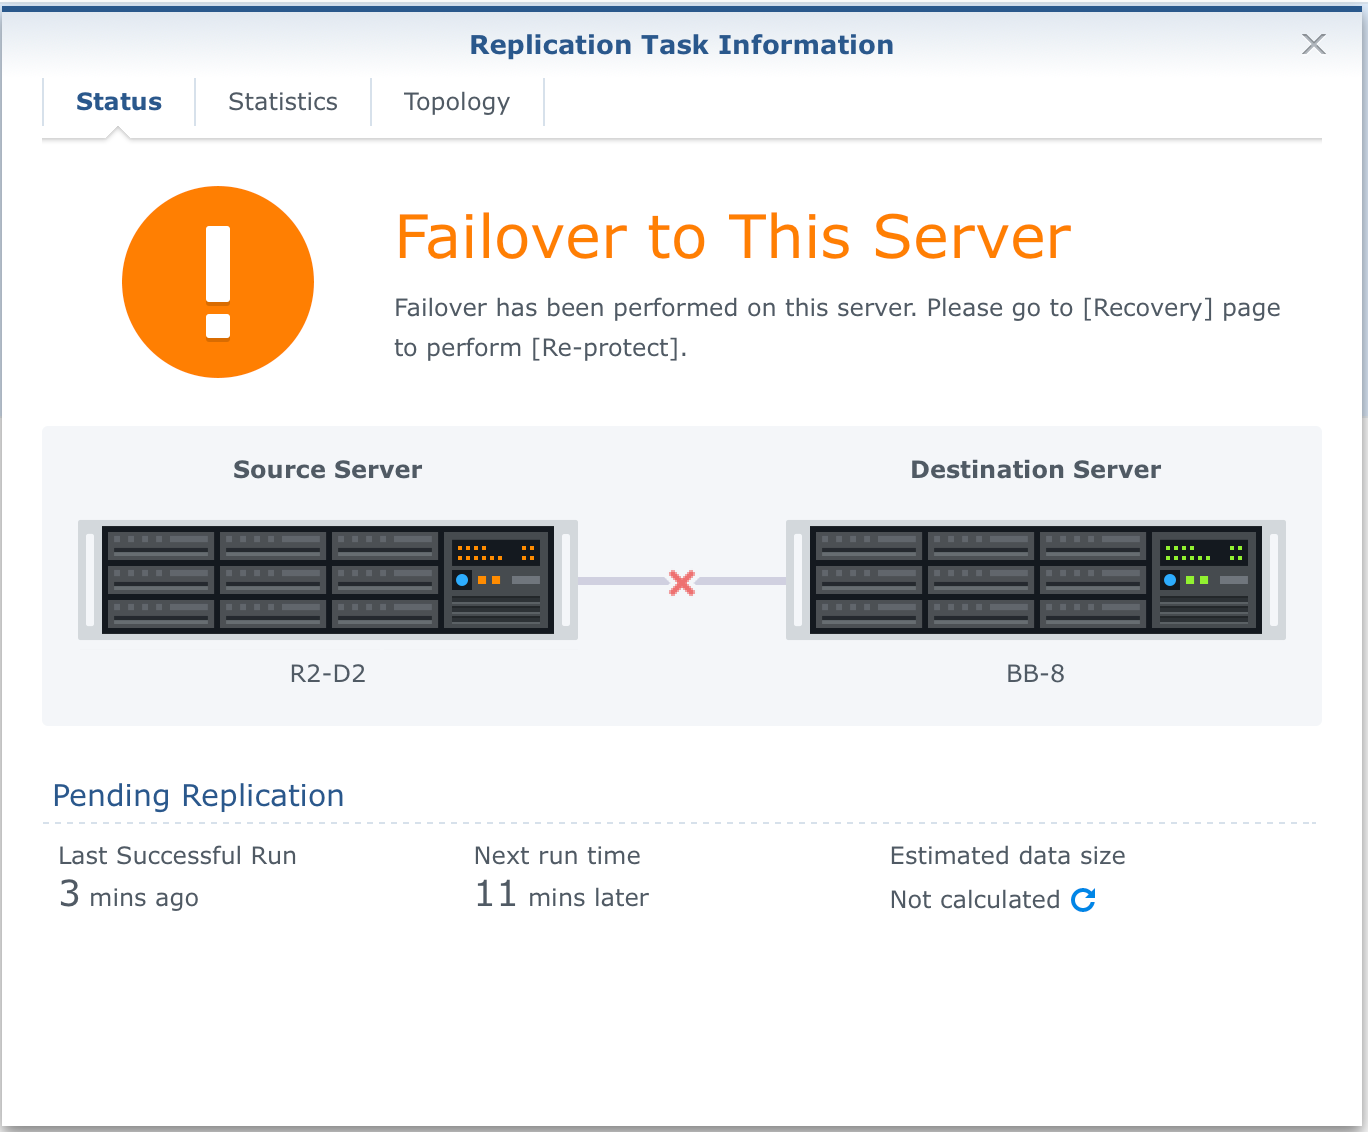Click the BB-8 server name label
The image size is (1368, 1132).
coord(1035,674)
